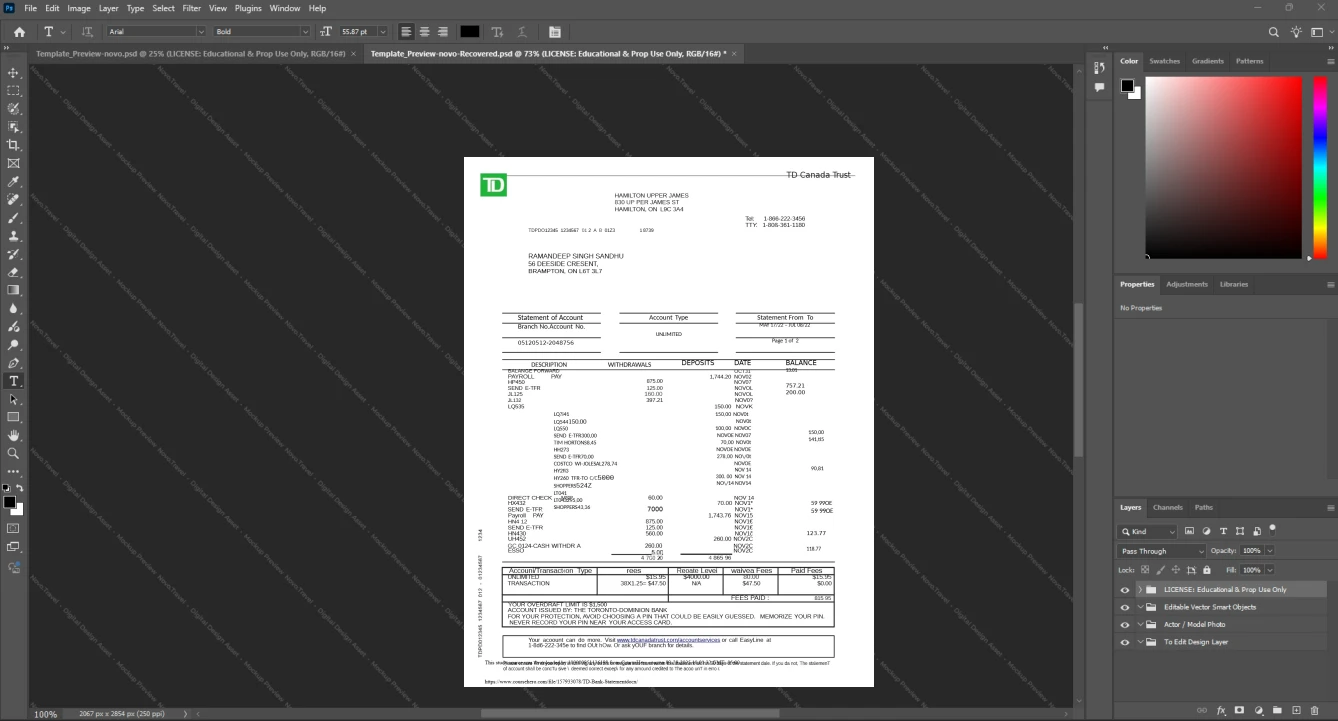Open the Pass Through blend mode dropdown
1338x721 pixels.
point(1162,551)
